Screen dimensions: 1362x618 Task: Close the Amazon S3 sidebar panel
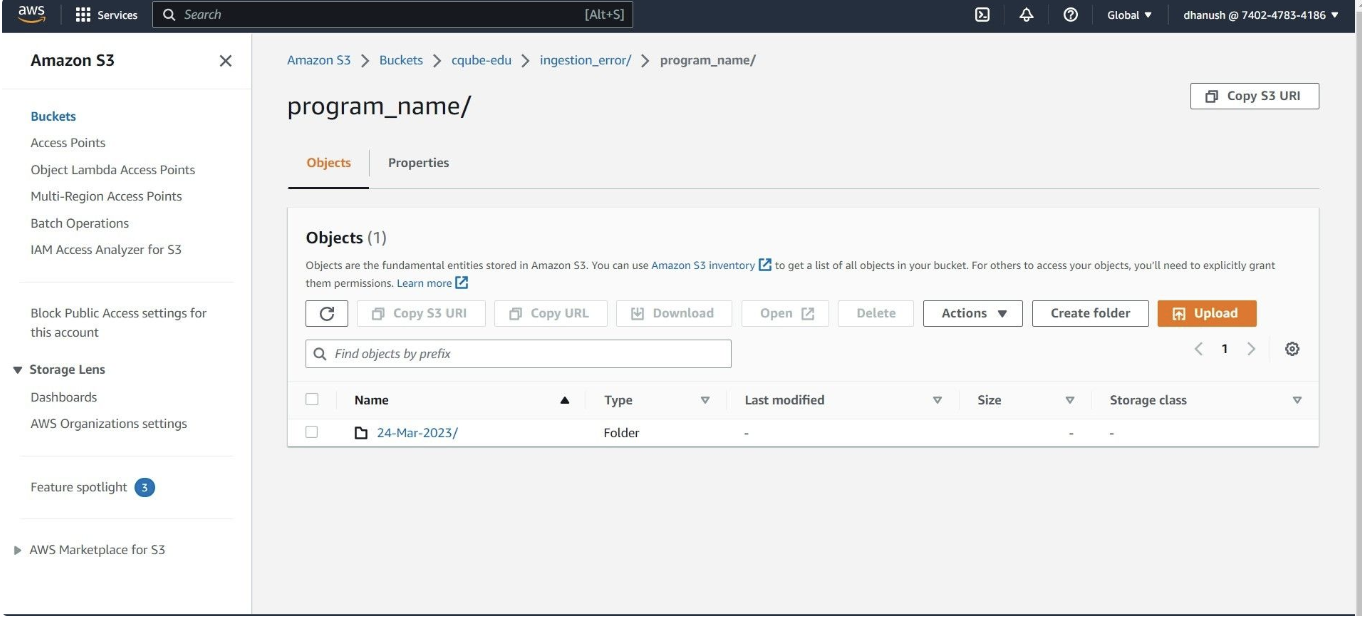225,61
